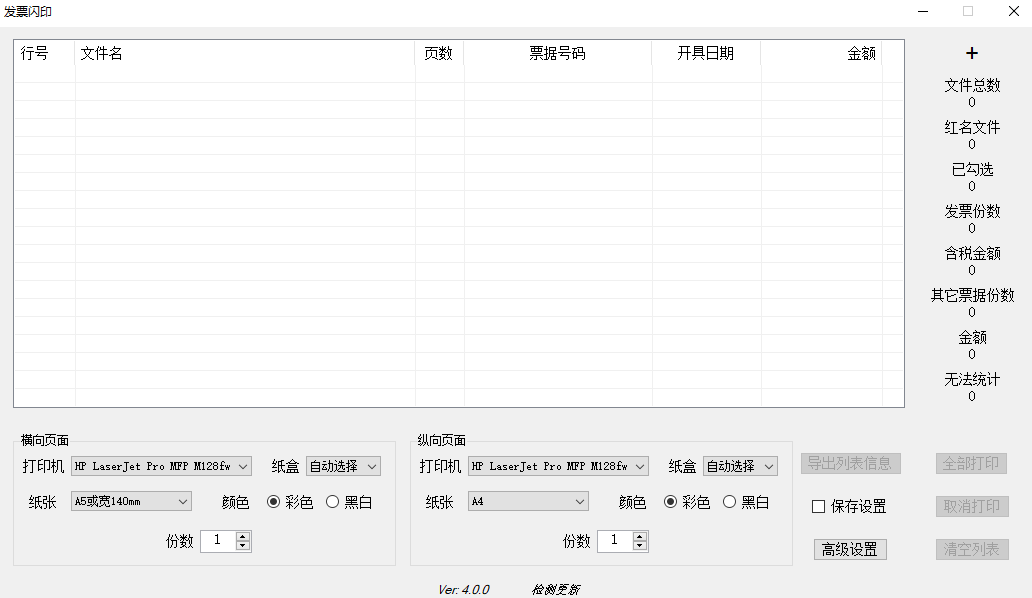
Task: Decrease 份数 in 横向页面 with down arrow
Action: tap(243, 545)
